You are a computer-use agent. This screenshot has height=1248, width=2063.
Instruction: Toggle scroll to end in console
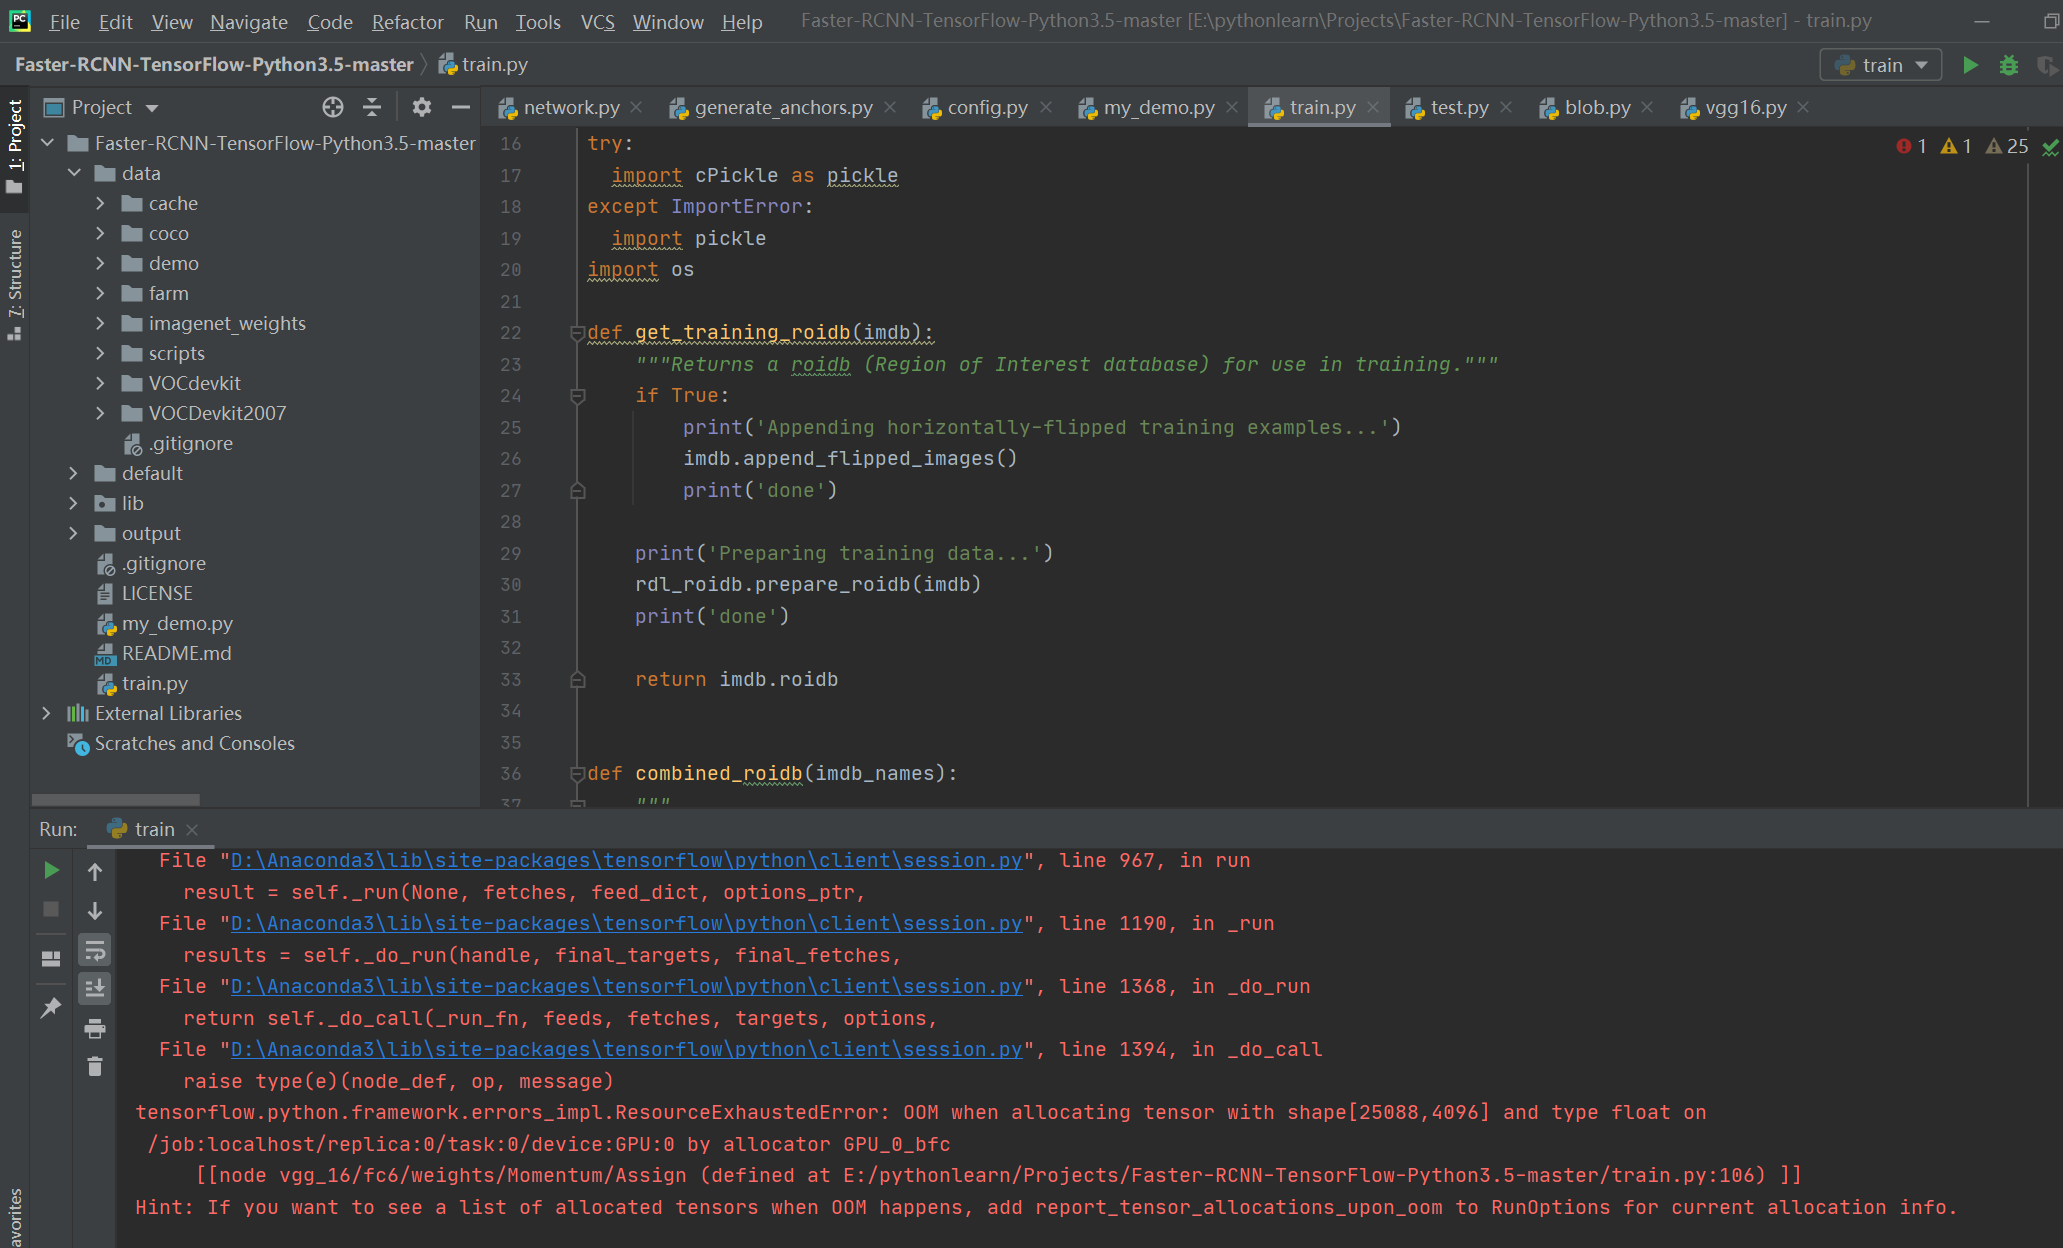pyautogui.click(x=95, y=989)
